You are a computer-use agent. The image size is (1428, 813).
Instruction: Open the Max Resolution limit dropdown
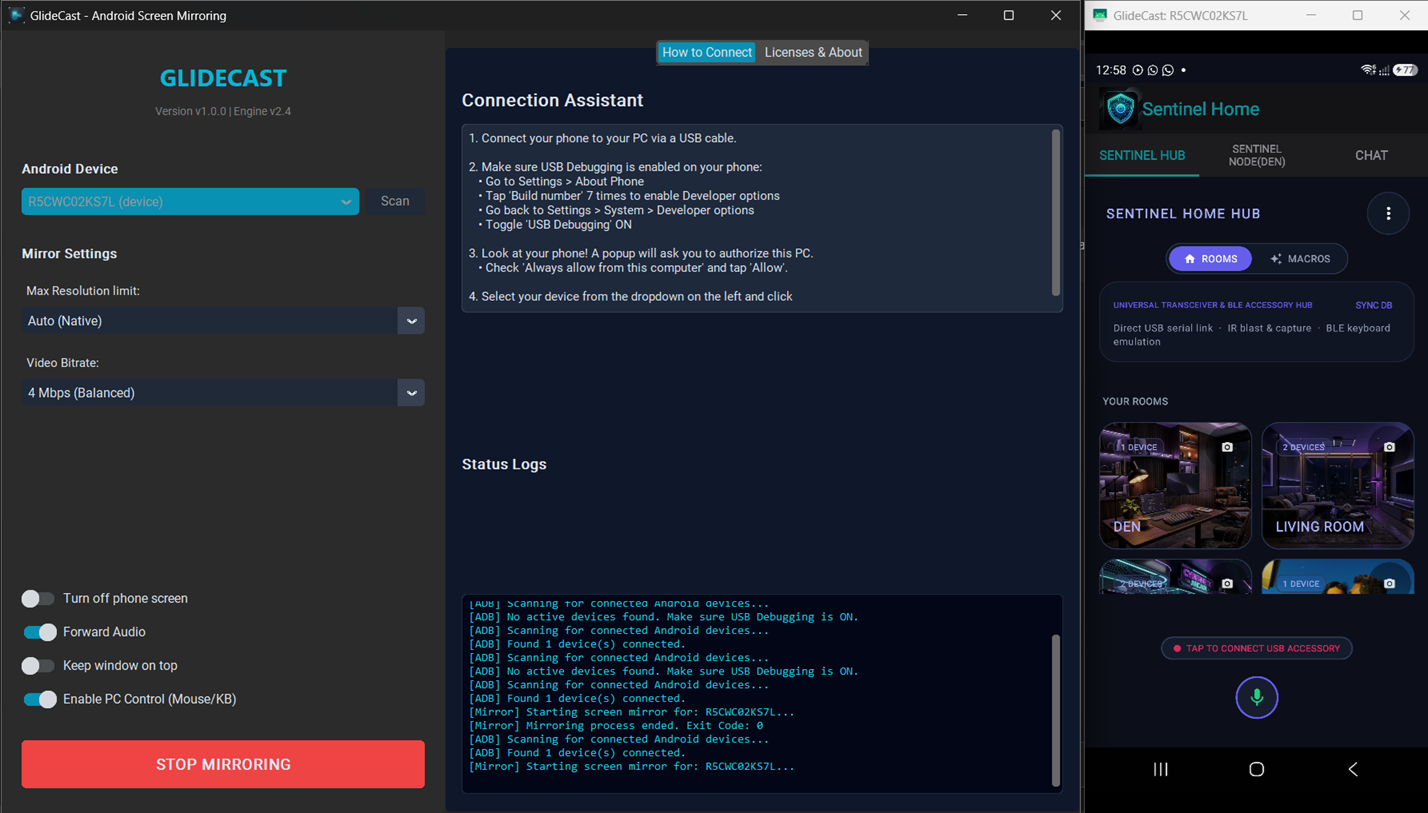(223, 321)
